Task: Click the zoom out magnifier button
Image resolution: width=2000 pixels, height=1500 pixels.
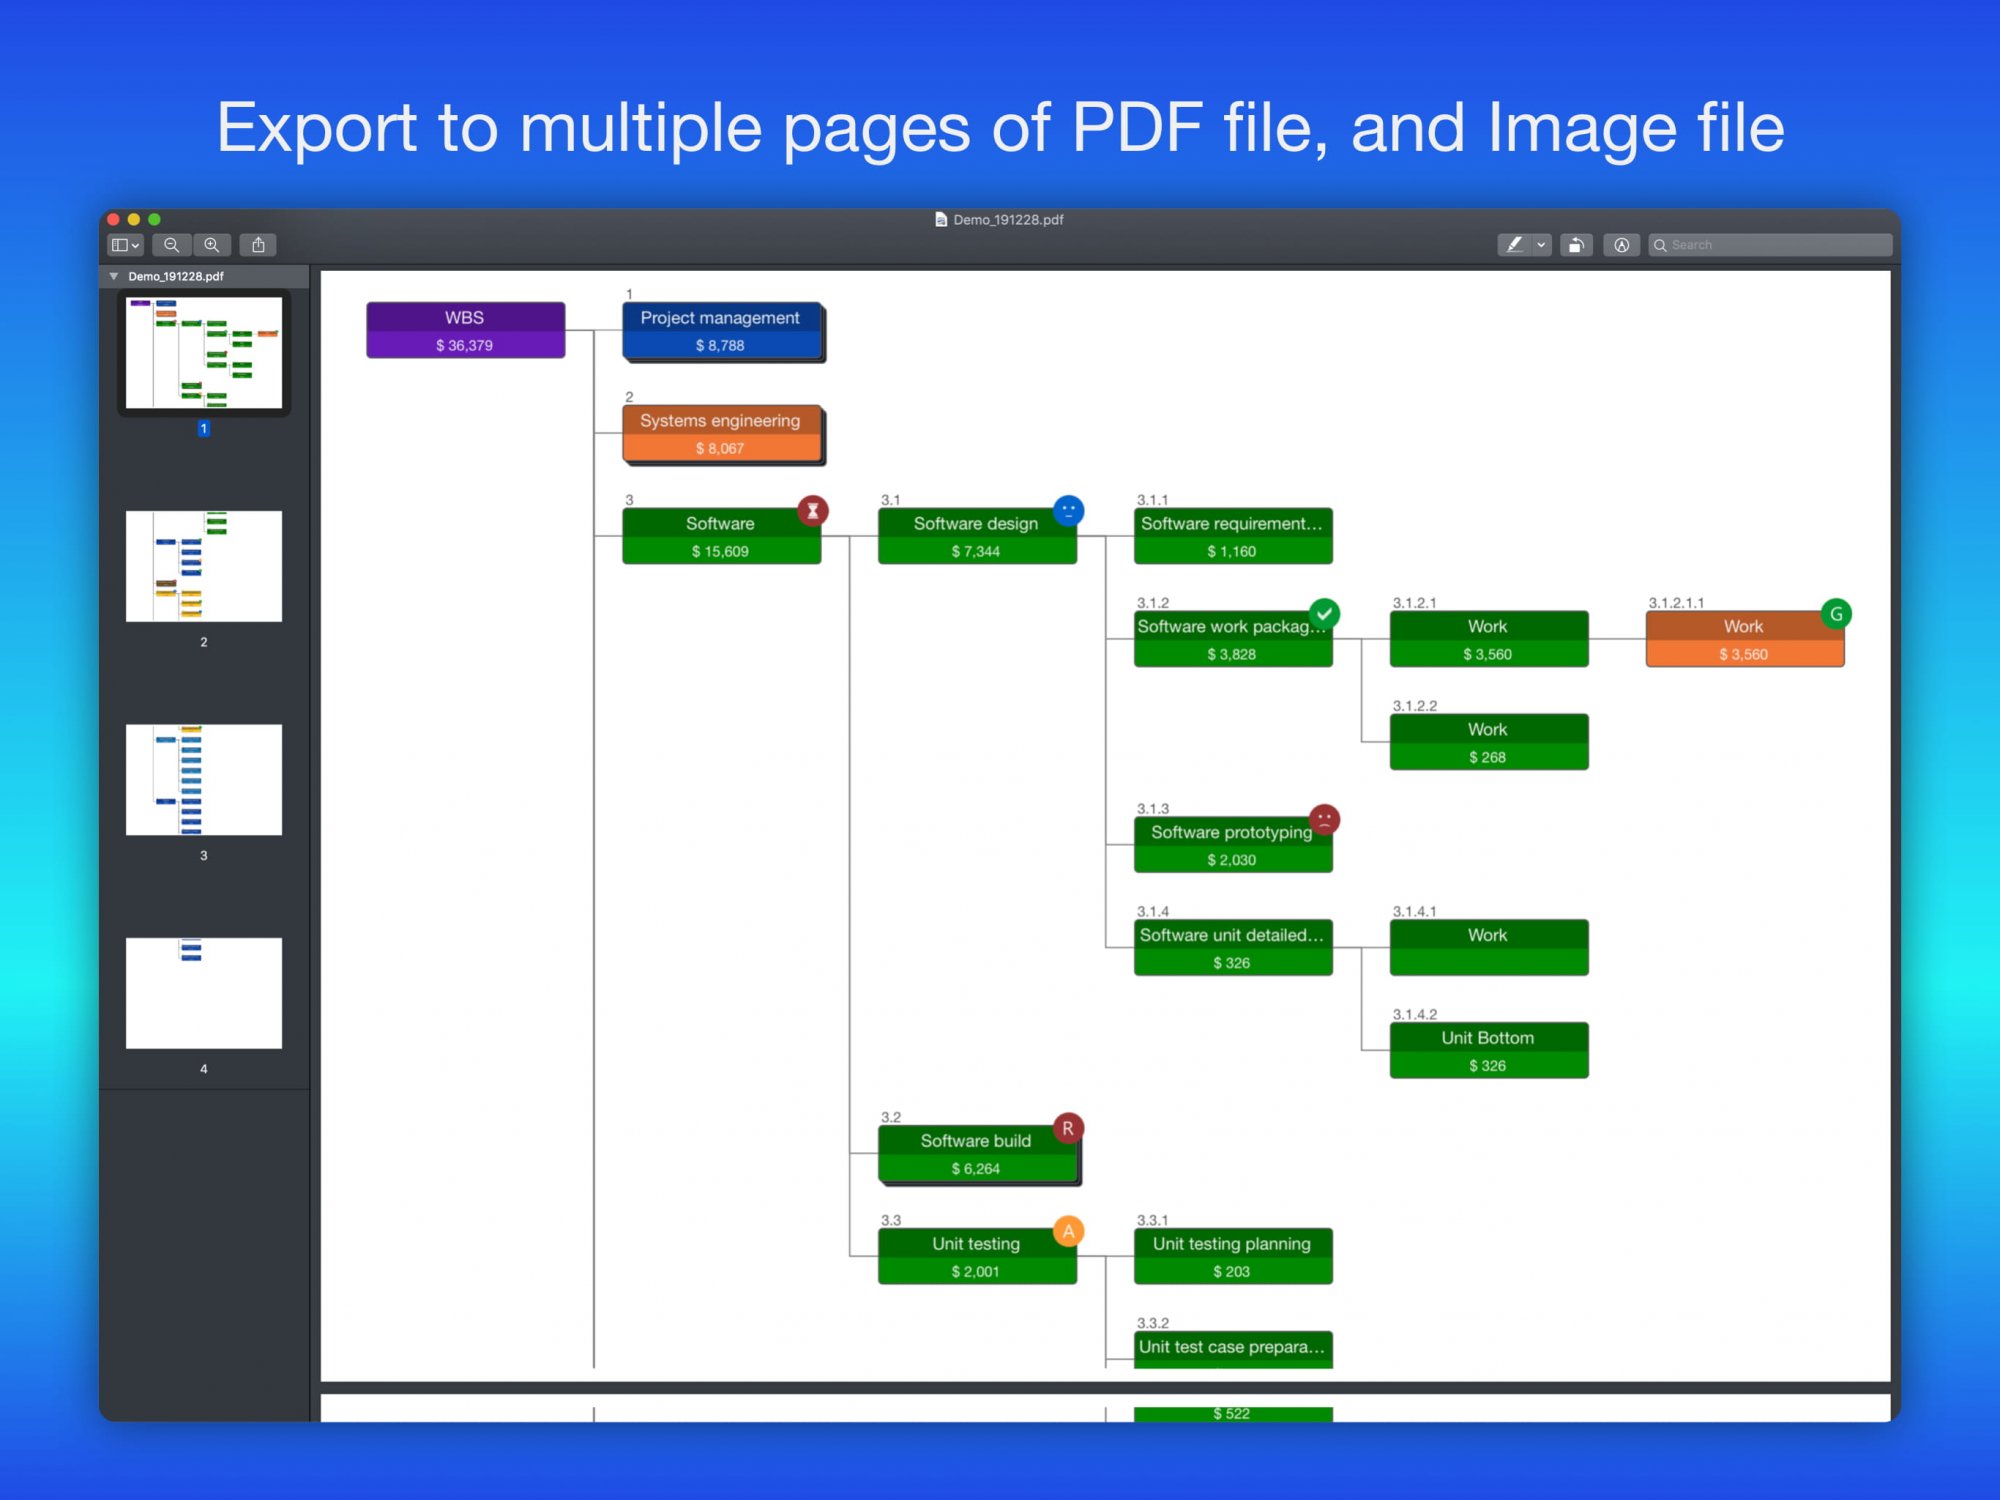Action: 172,245
